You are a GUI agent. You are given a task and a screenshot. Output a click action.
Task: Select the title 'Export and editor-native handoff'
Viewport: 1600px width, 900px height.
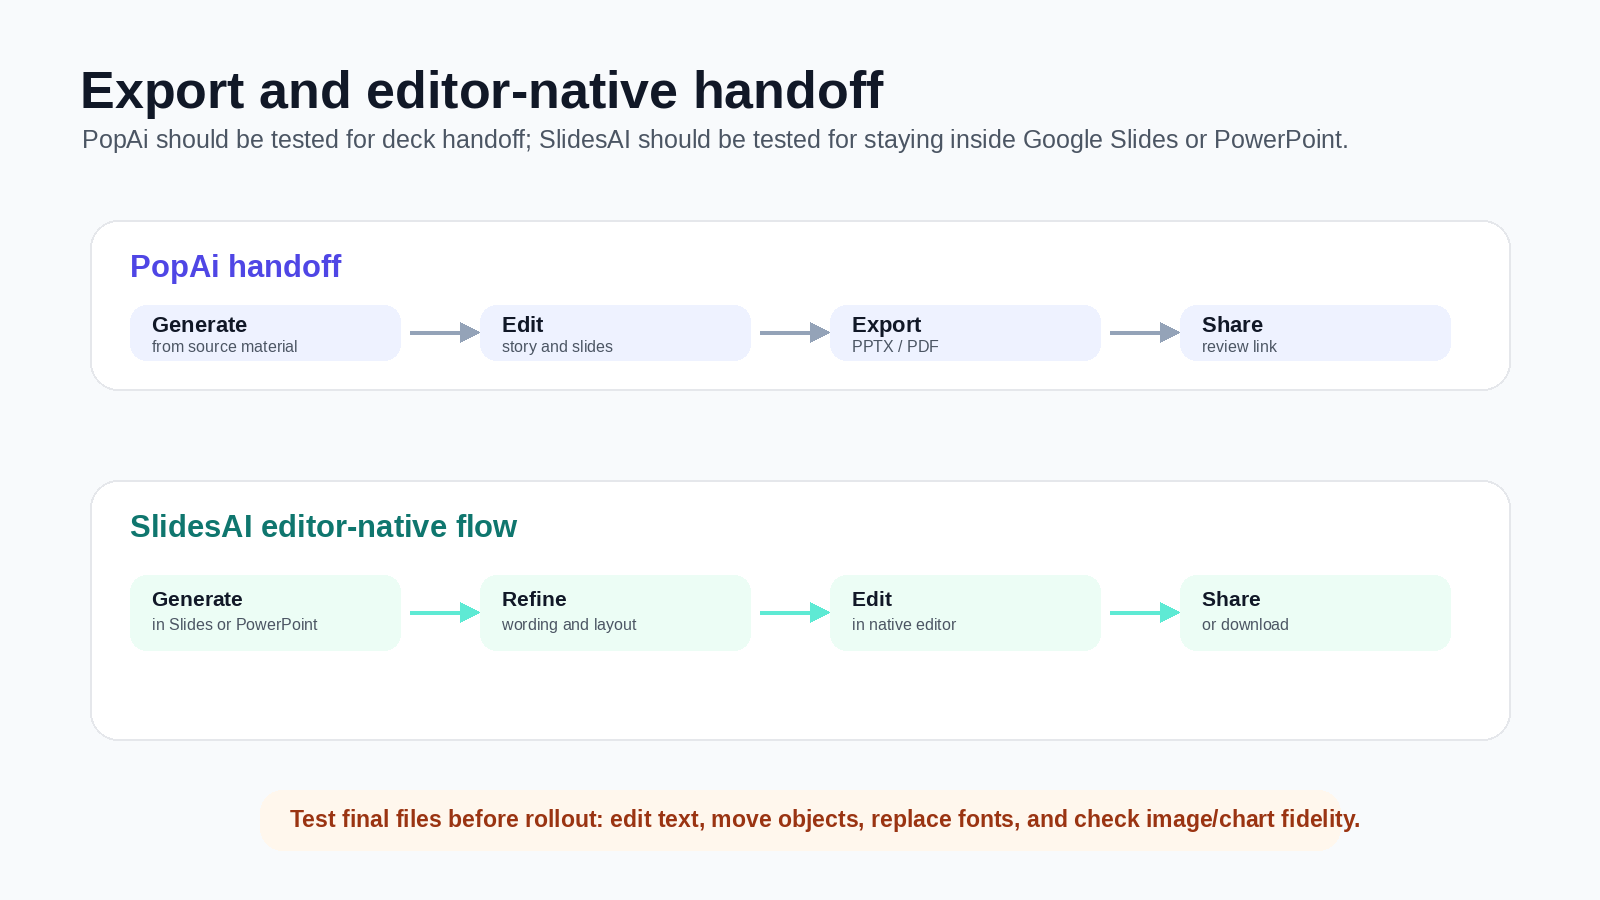[481, 90]
